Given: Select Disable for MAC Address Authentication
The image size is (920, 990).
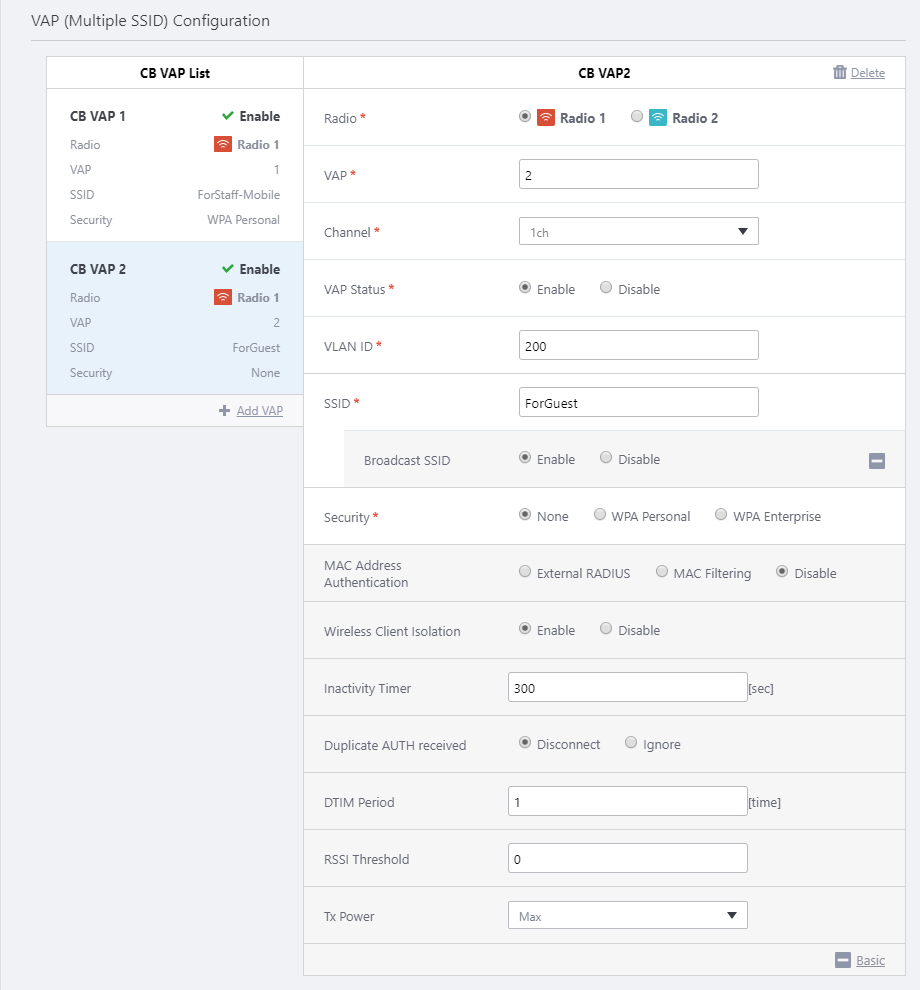Looking at the screenshot, I should (x=782, y=571).
